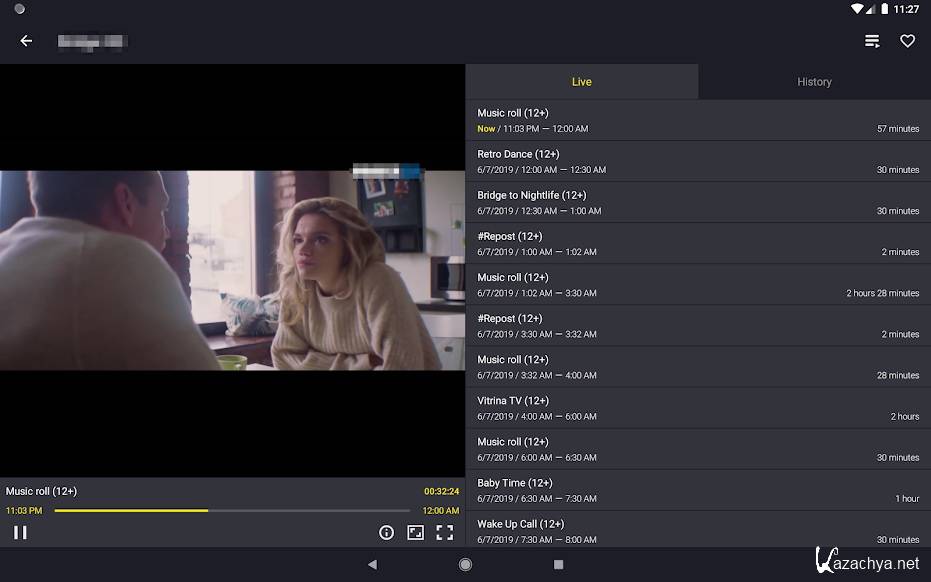Open the Wake Up Call (12+) entry
The width and height of the screenshot is (931, 582).
tap(697, 530)
